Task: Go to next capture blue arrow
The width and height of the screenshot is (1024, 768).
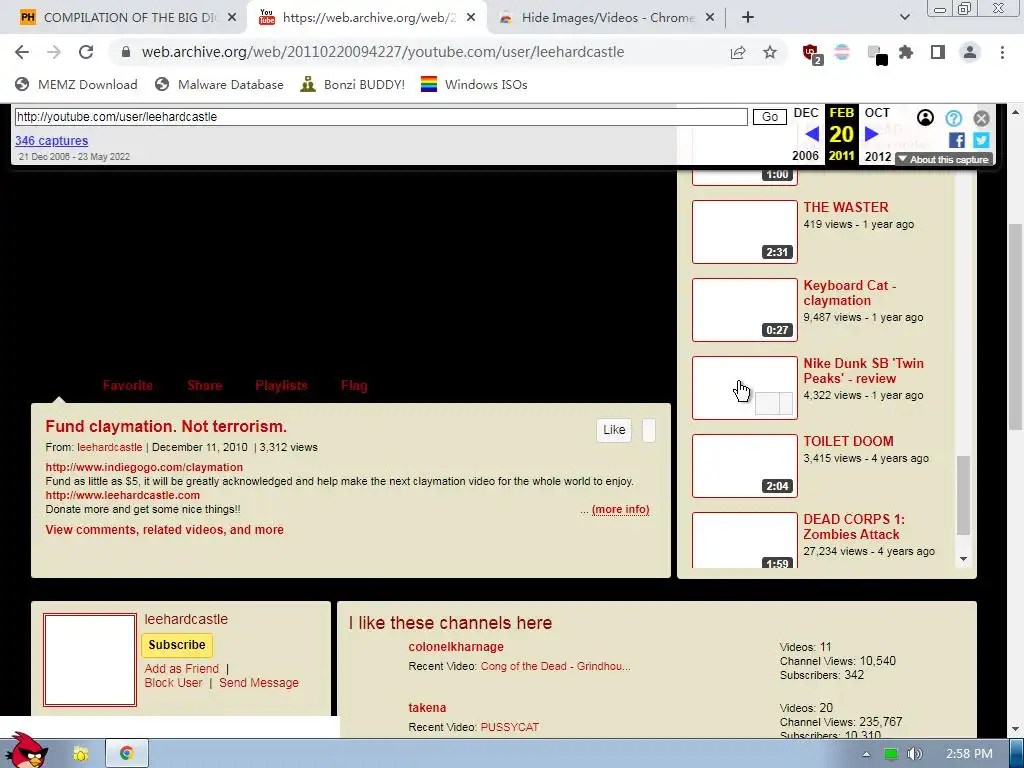Action: click(x=872, y=134)
